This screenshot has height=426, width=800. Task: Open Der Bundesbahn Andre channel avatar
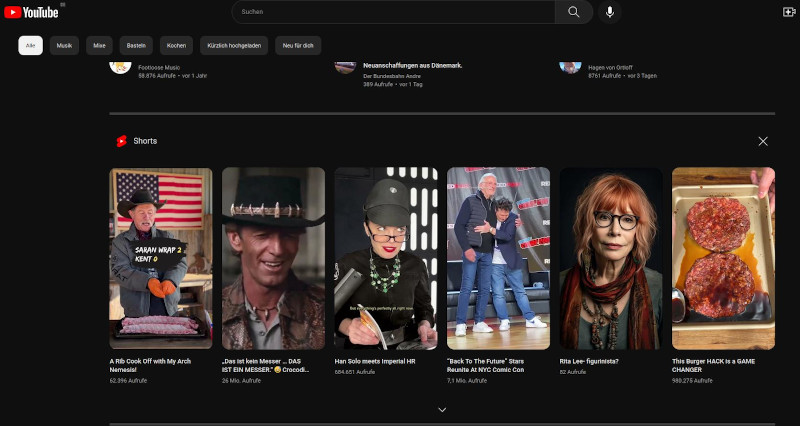tap(345, 66)
